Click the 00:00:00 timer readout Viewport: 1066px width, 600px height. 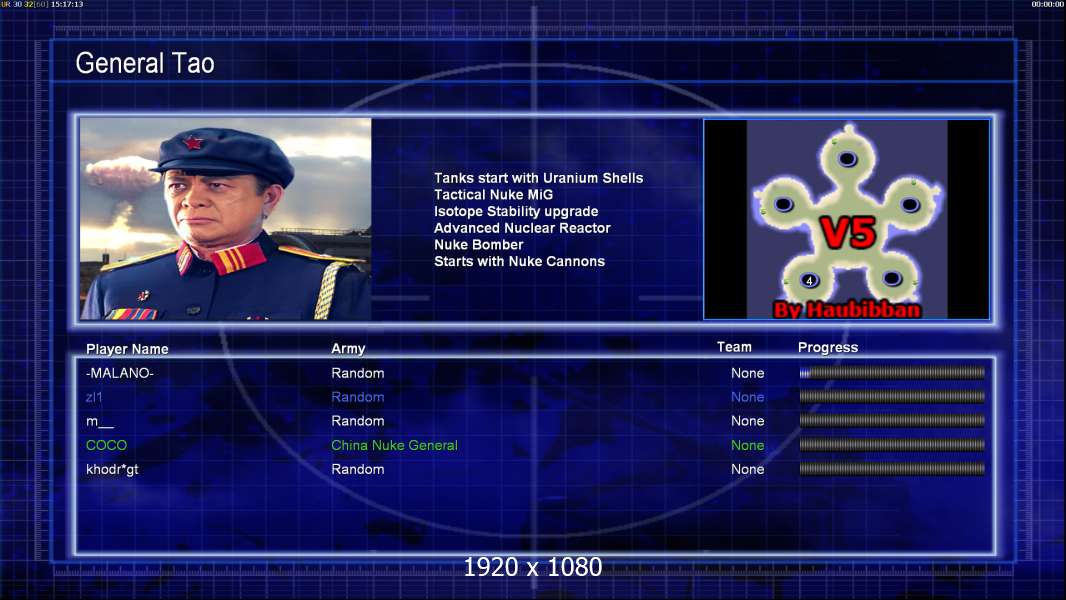[x=1048, y=4]
